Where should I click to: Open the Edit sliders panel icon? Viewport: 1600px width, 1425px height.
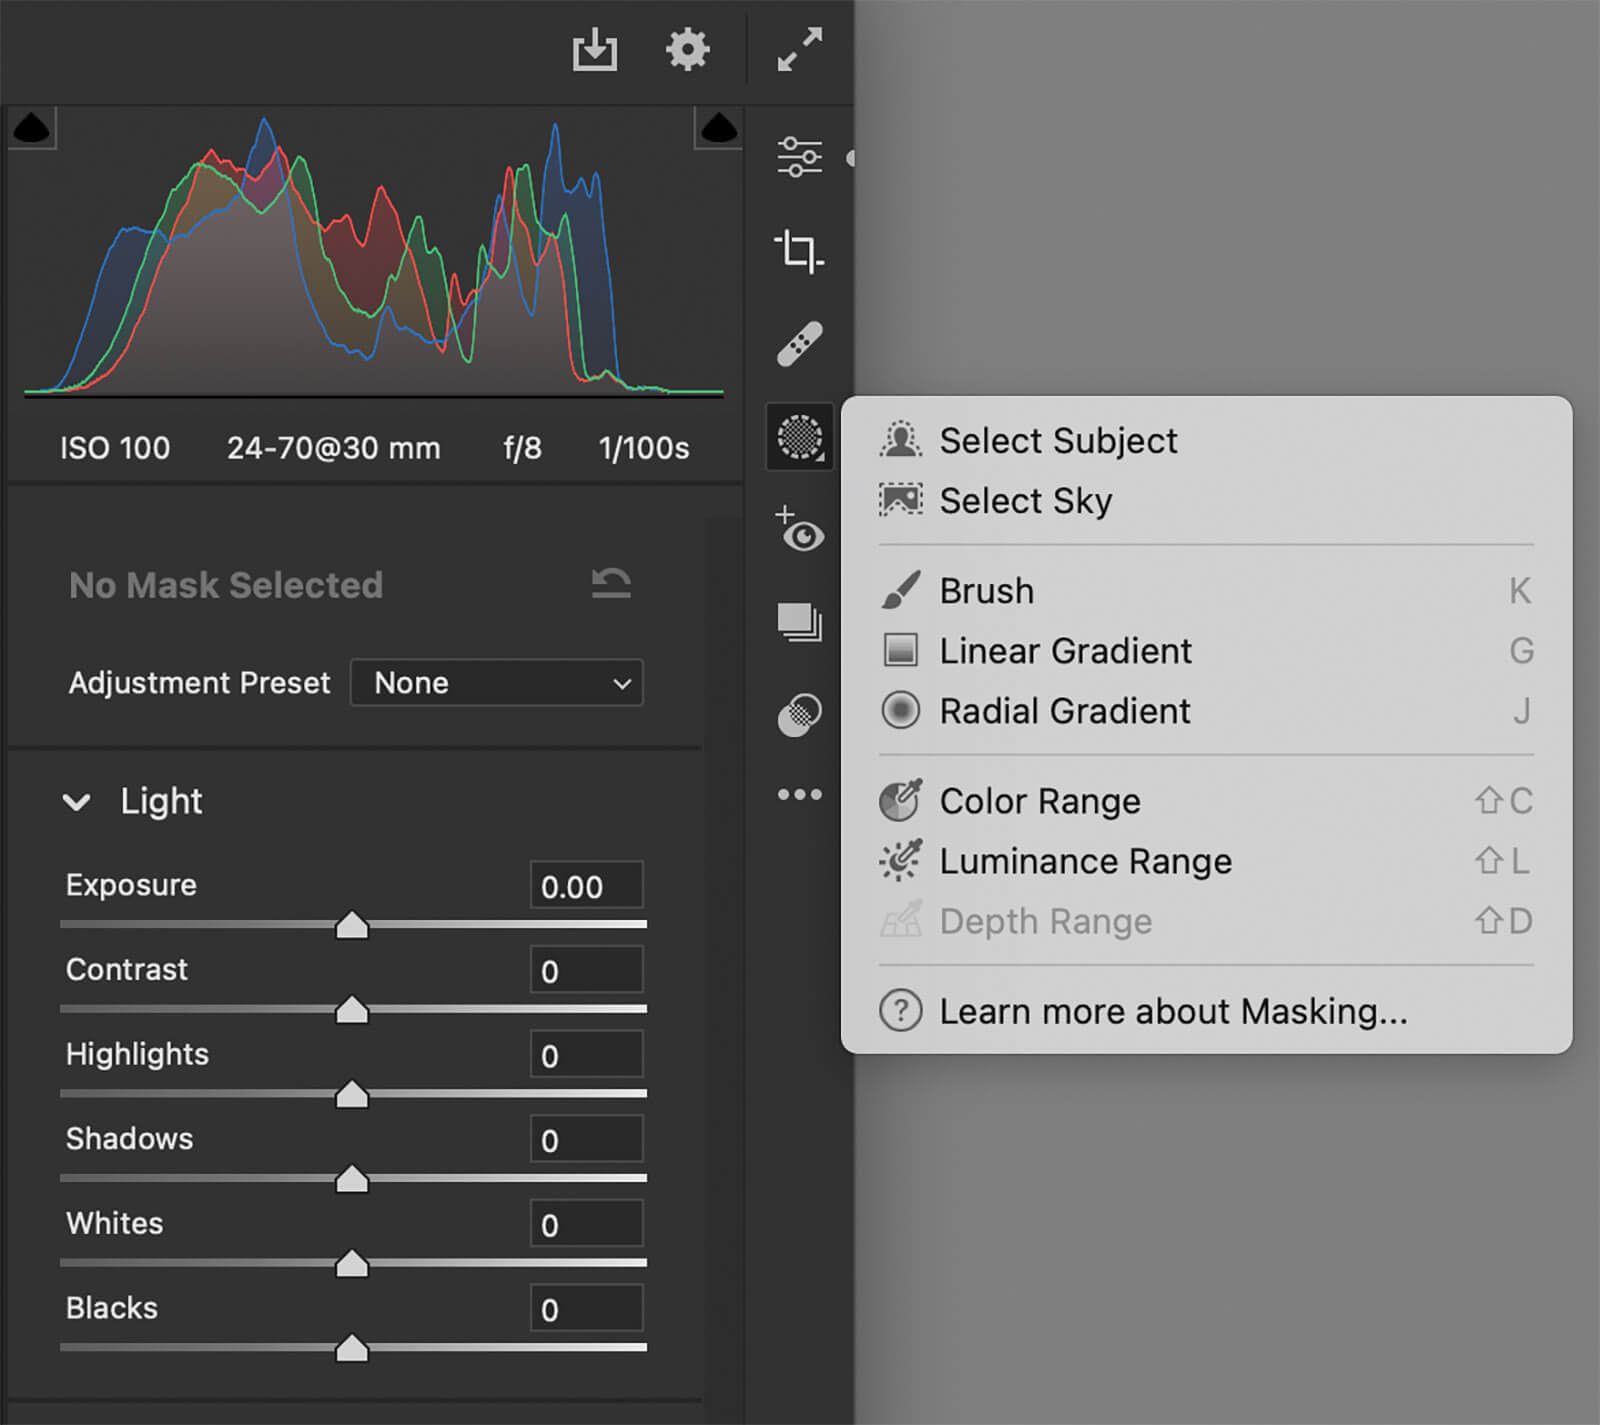pyautogui.click(x=799, y=157)
